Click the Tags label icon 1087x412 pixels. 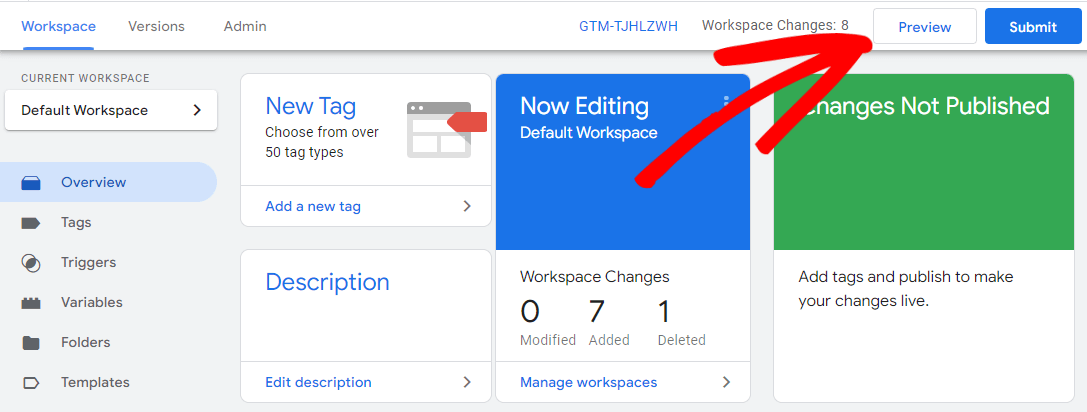(31, 223)
